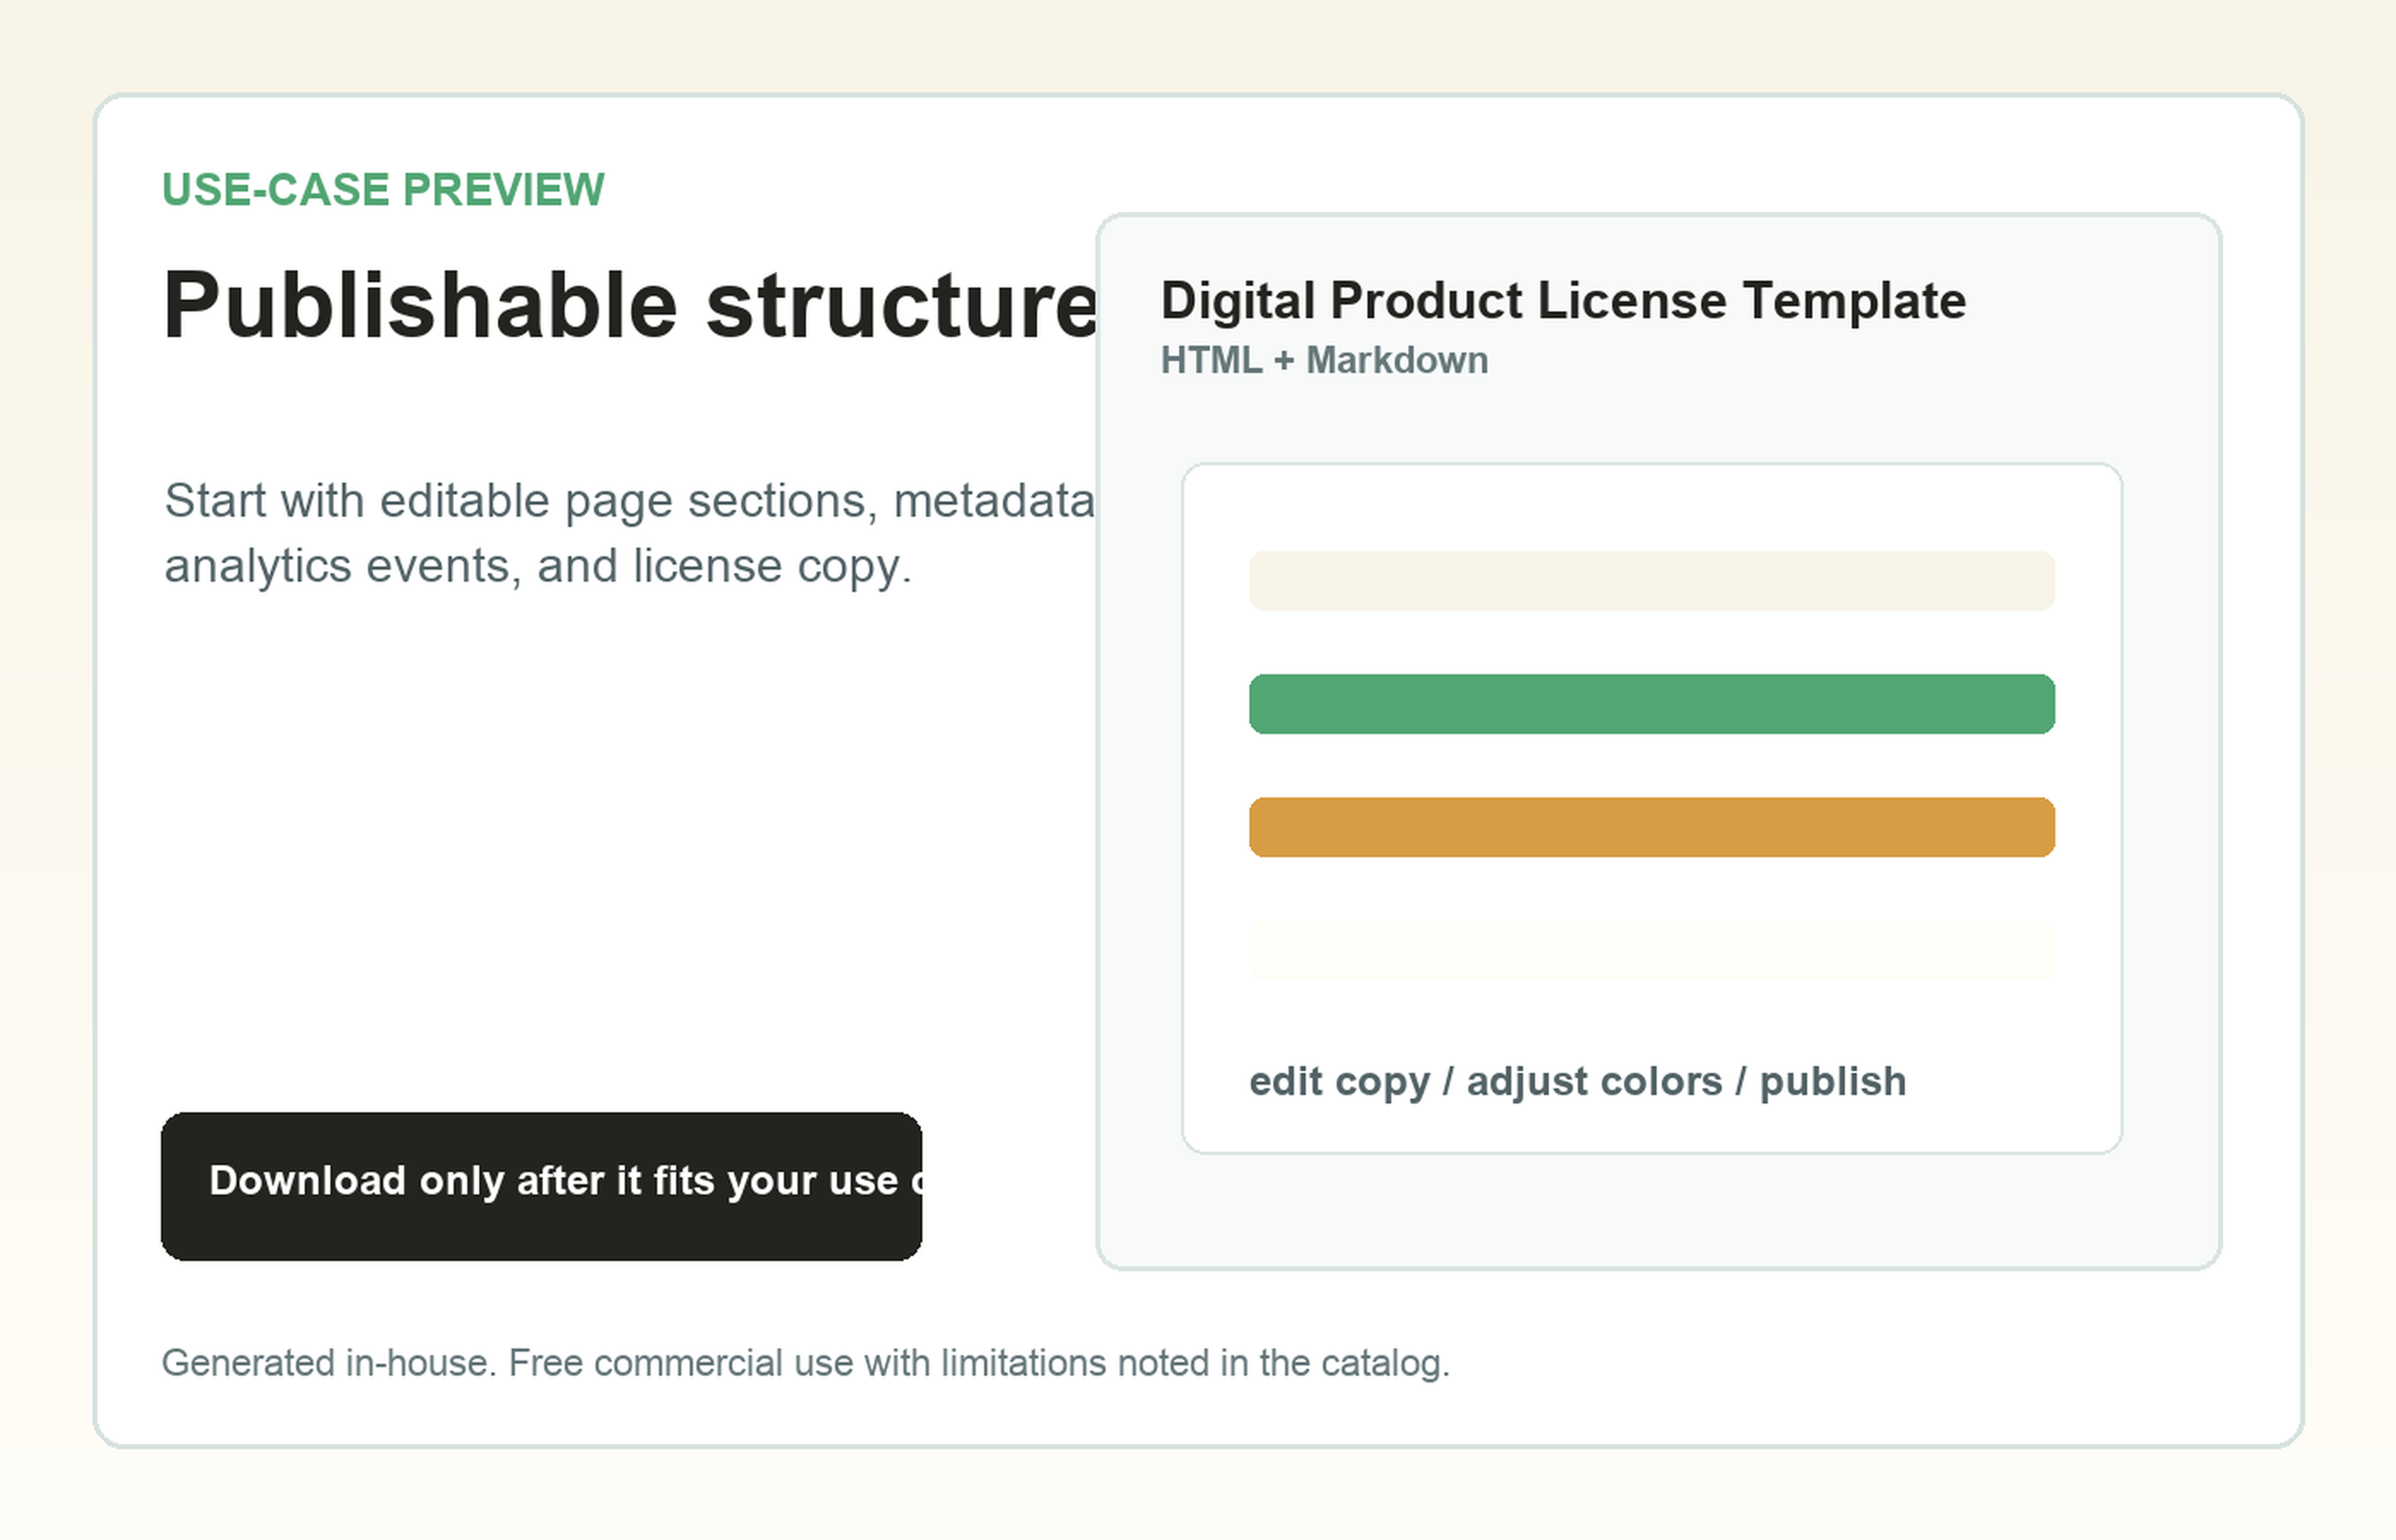
Task: Click the Generated in-house license note
Action: 806,1363
